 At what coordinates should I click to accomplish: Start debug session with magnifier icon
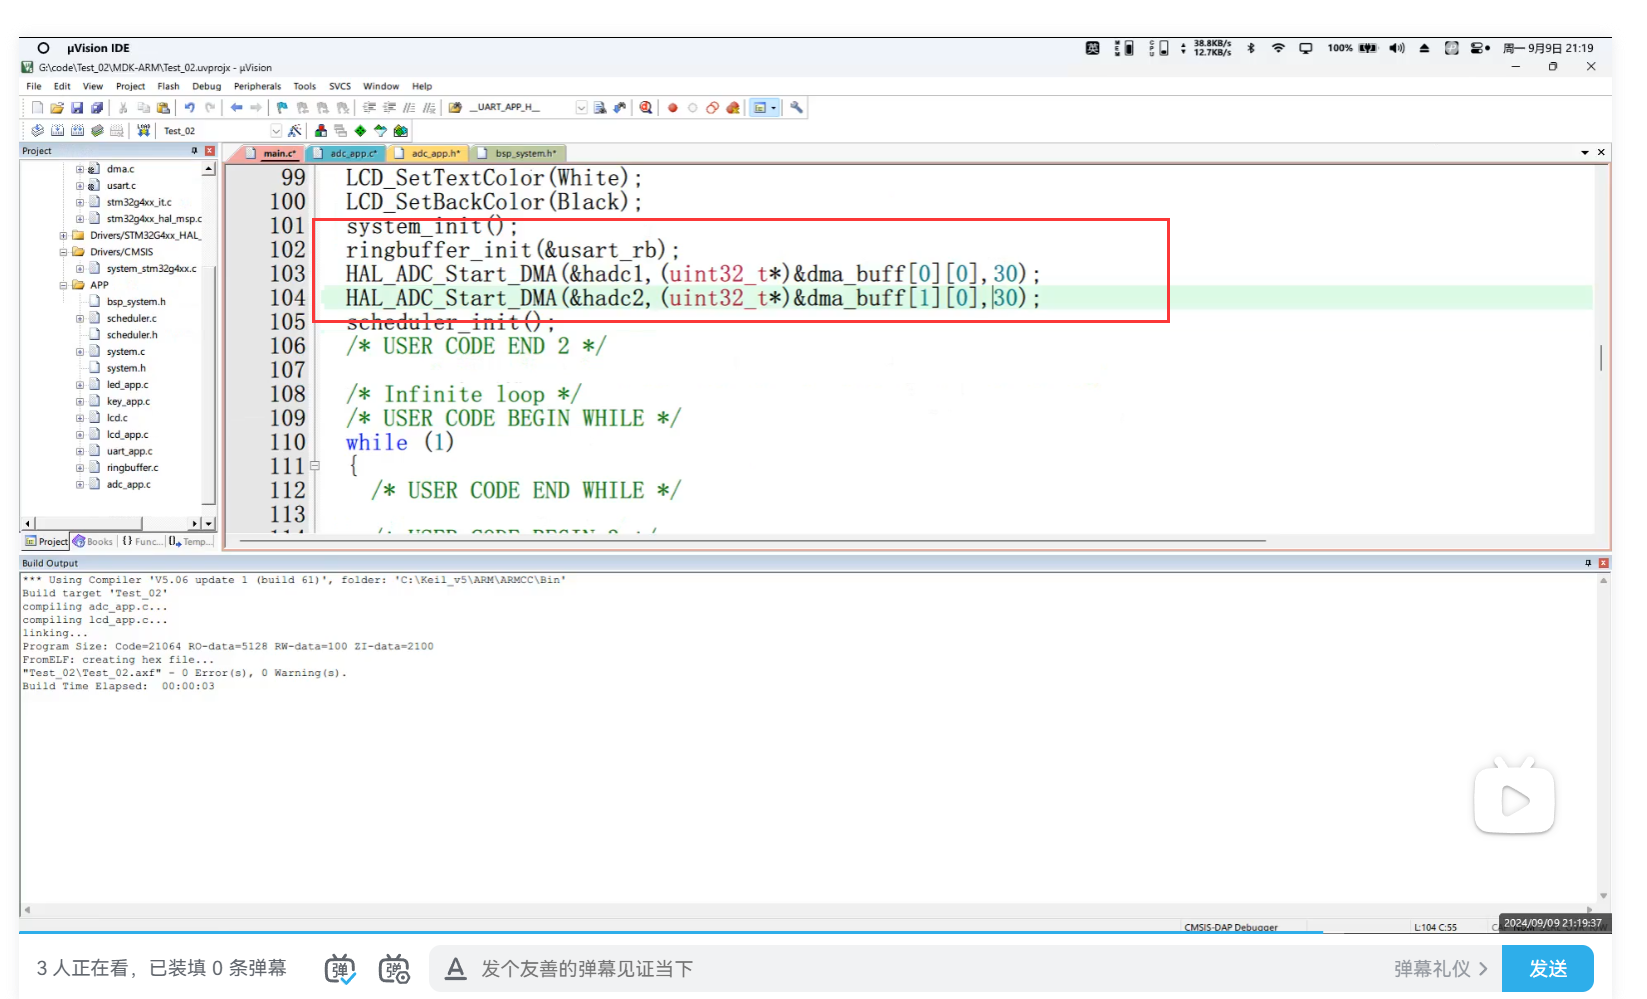point(646,108)
